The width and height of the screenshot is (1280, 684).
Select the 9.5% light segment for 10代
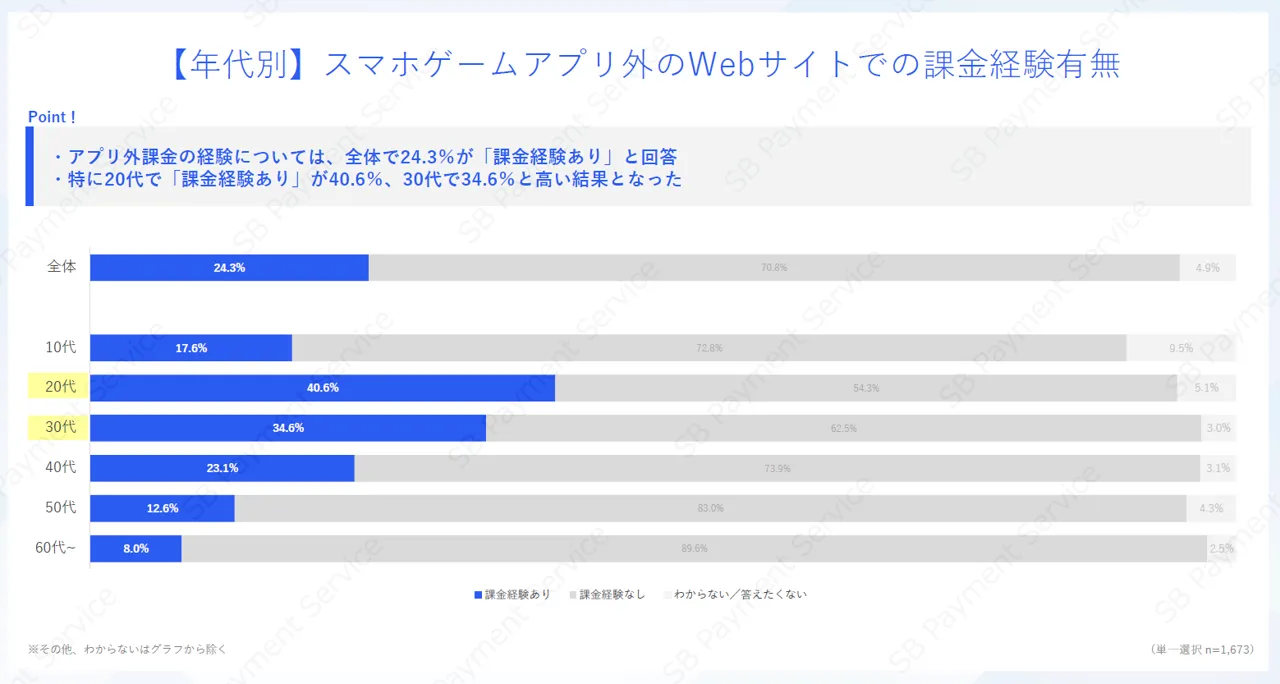point(1181,348)
